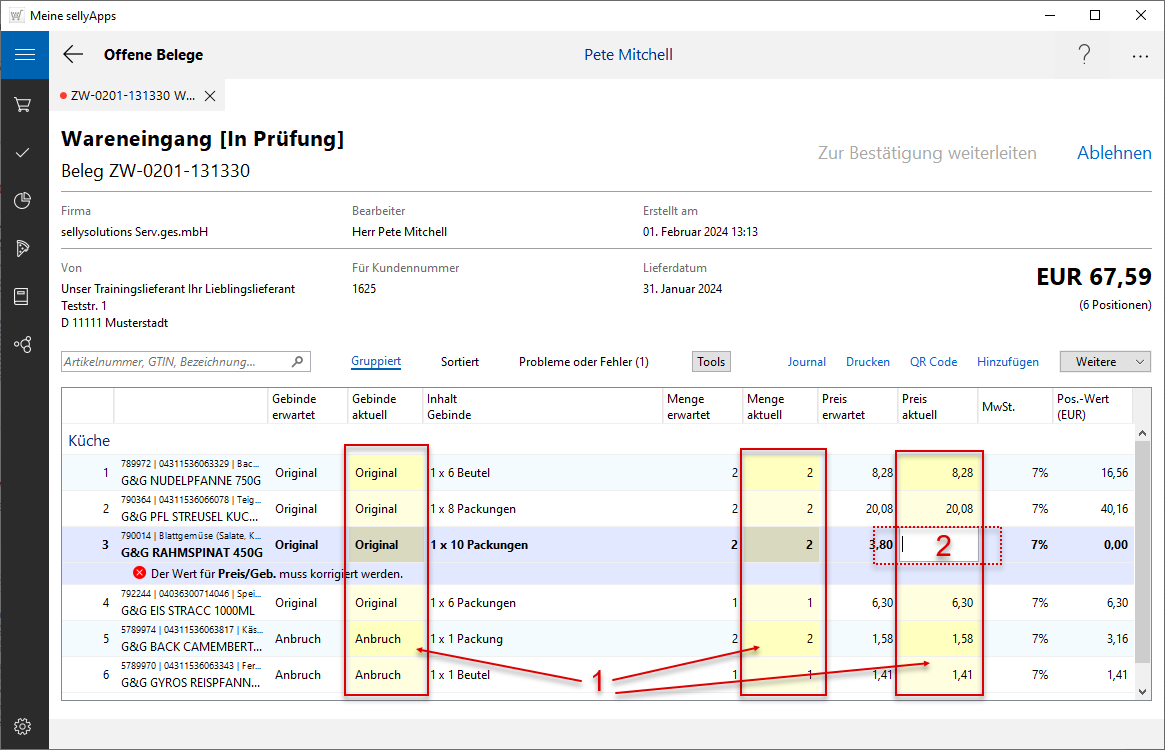Close the ZW-0201-131330 document tab
This screenshot has height=750, width=1165.
(x=210, y=96)
